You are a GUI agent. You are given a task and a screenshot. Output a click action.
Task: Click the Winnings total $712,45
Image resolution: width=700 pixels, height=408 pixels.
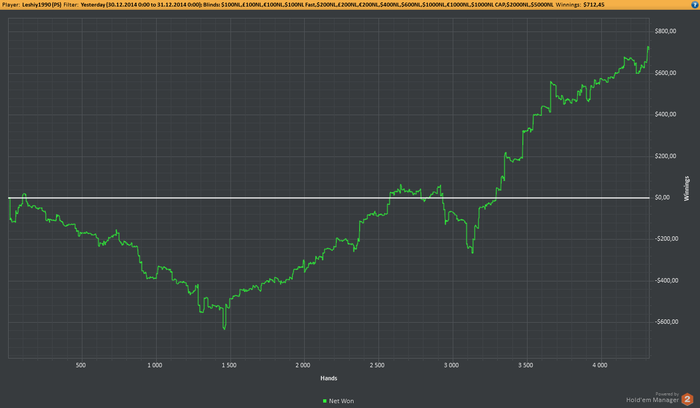[x=594, y=4]
